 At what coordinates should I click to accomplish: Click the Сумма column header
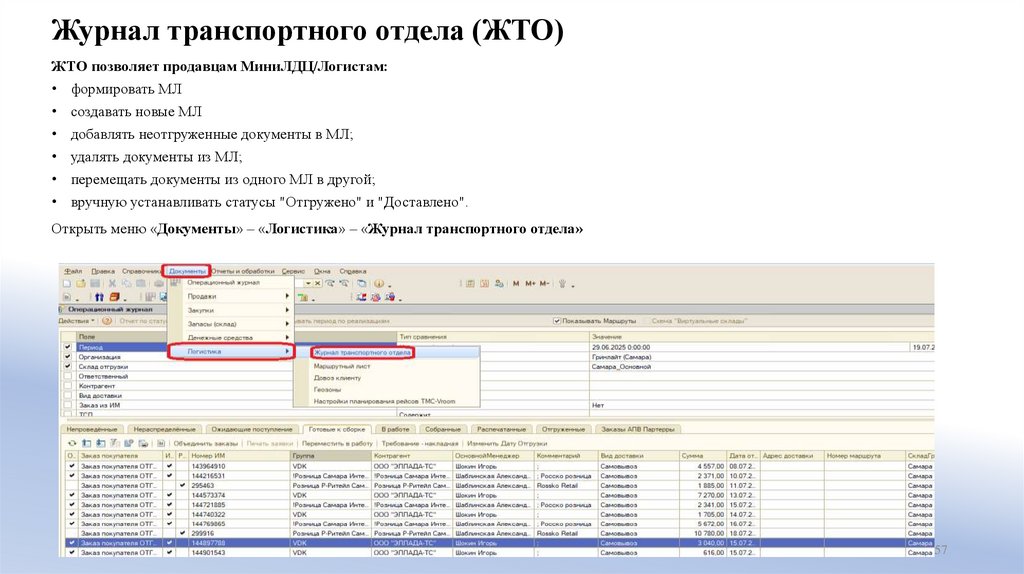[x=702, y=456]
